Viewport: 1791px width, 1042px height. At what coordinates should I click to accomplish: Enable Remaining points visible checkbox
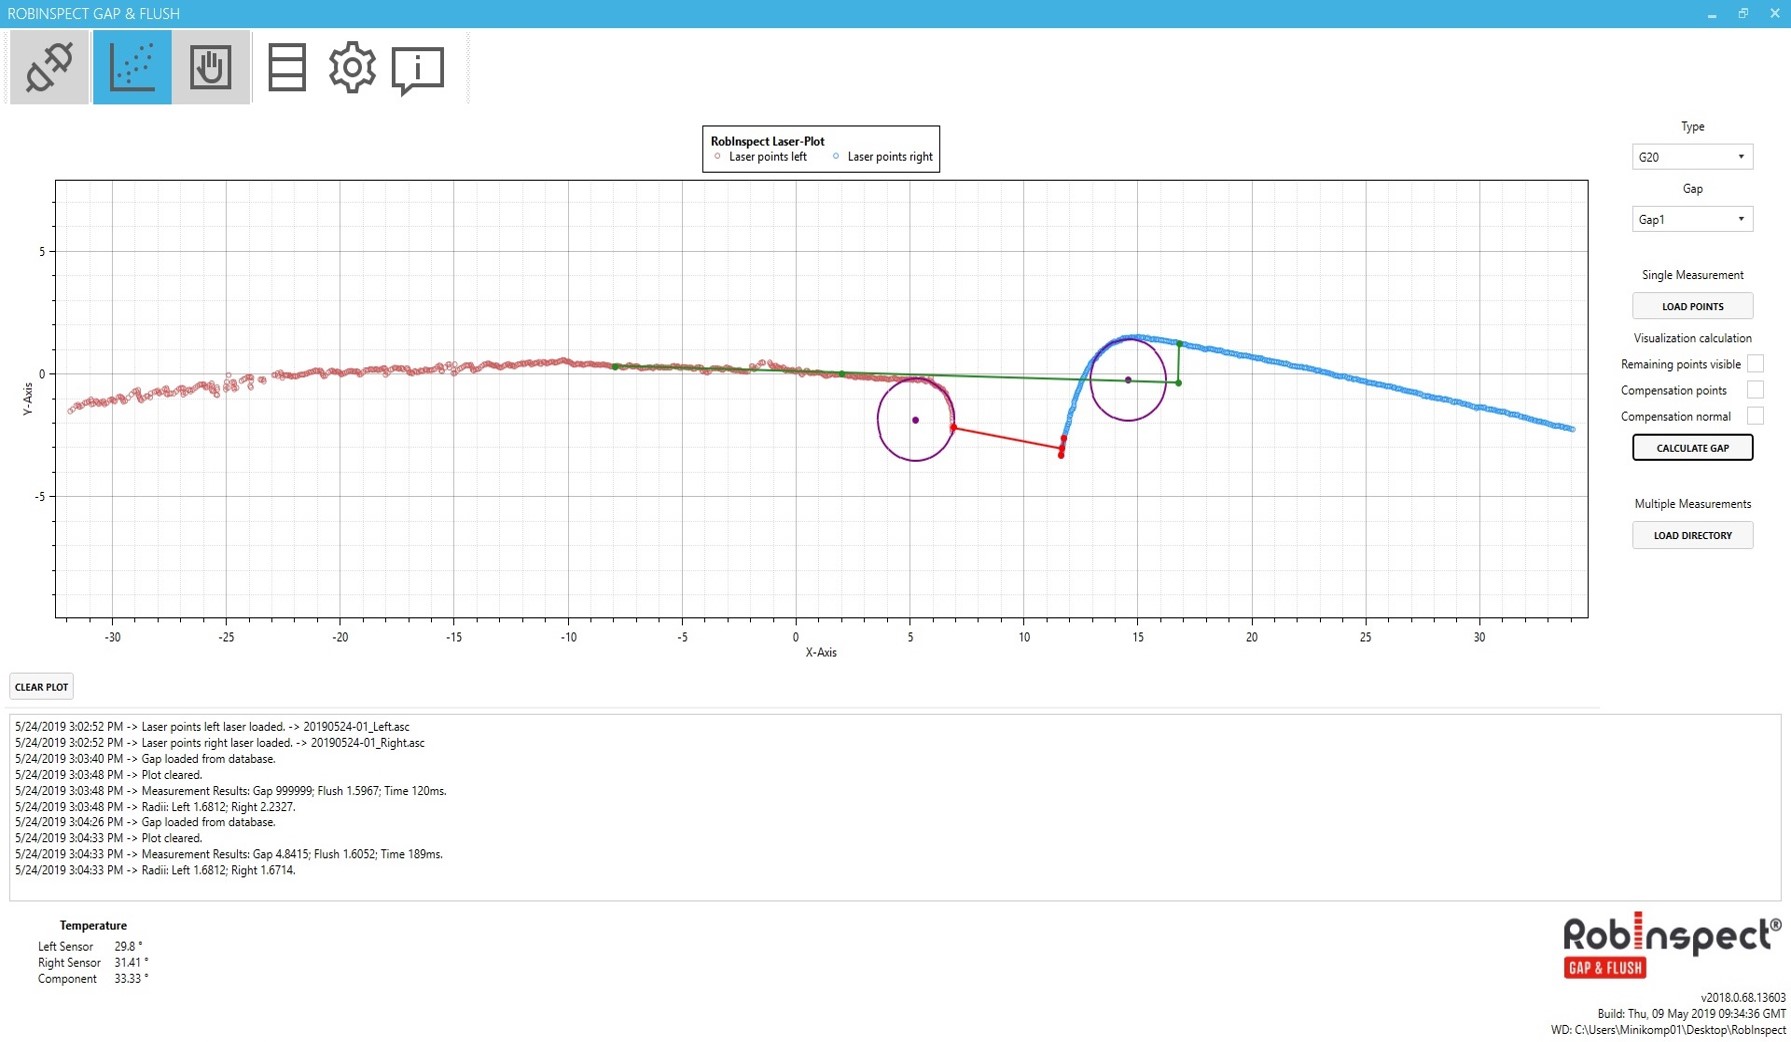(x=1755, y=364)
